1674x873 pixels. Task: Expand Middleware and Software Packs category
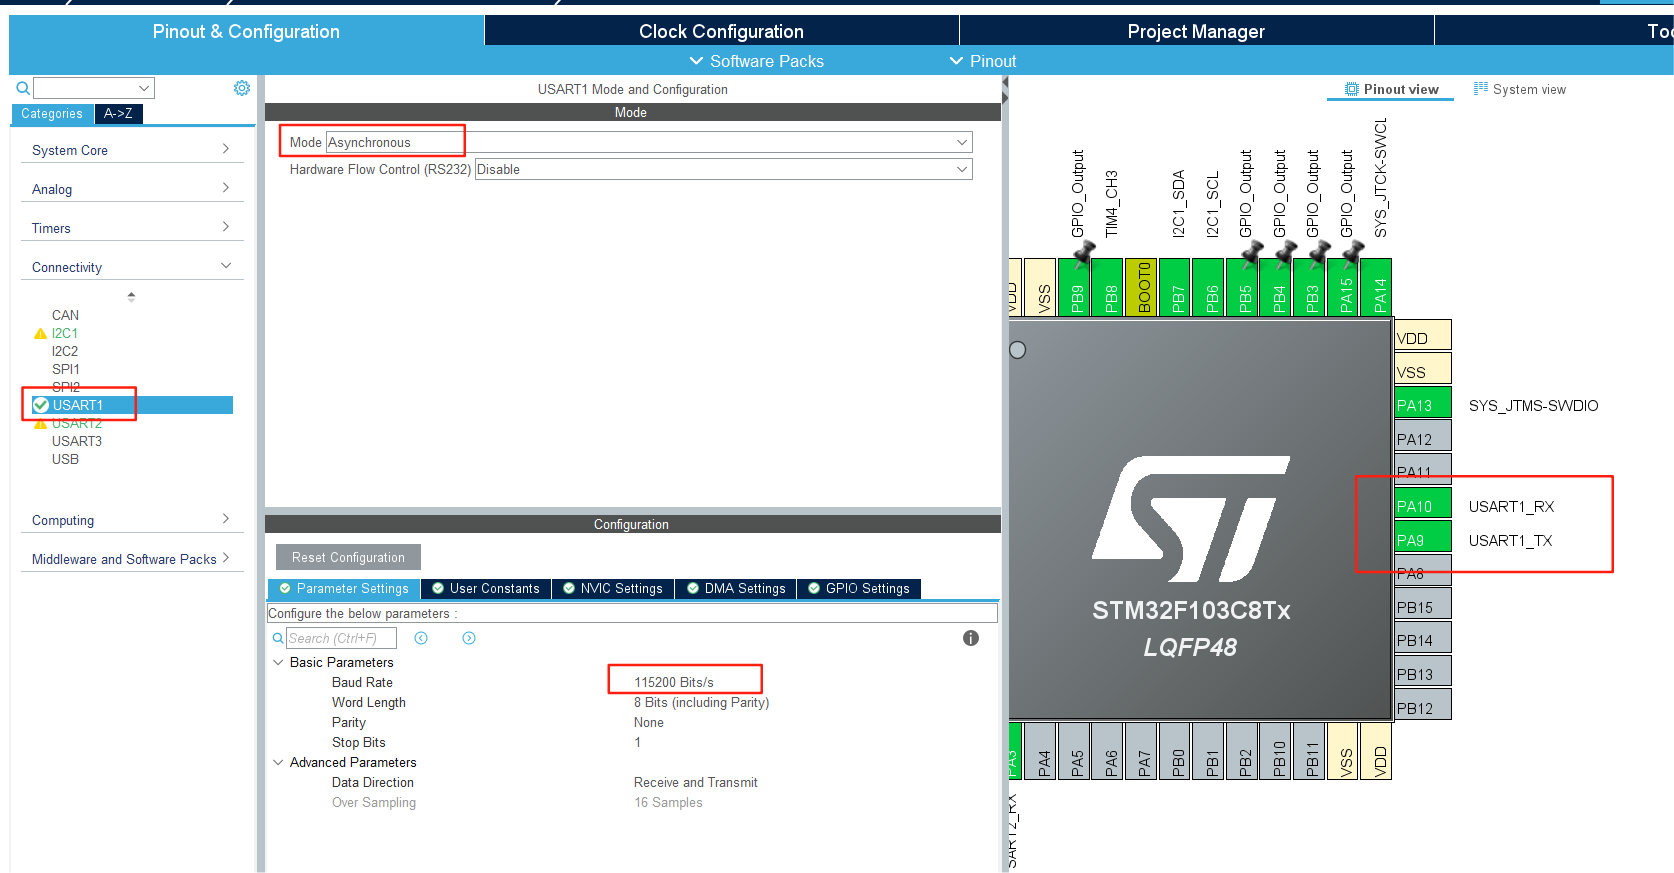(131, 559)
